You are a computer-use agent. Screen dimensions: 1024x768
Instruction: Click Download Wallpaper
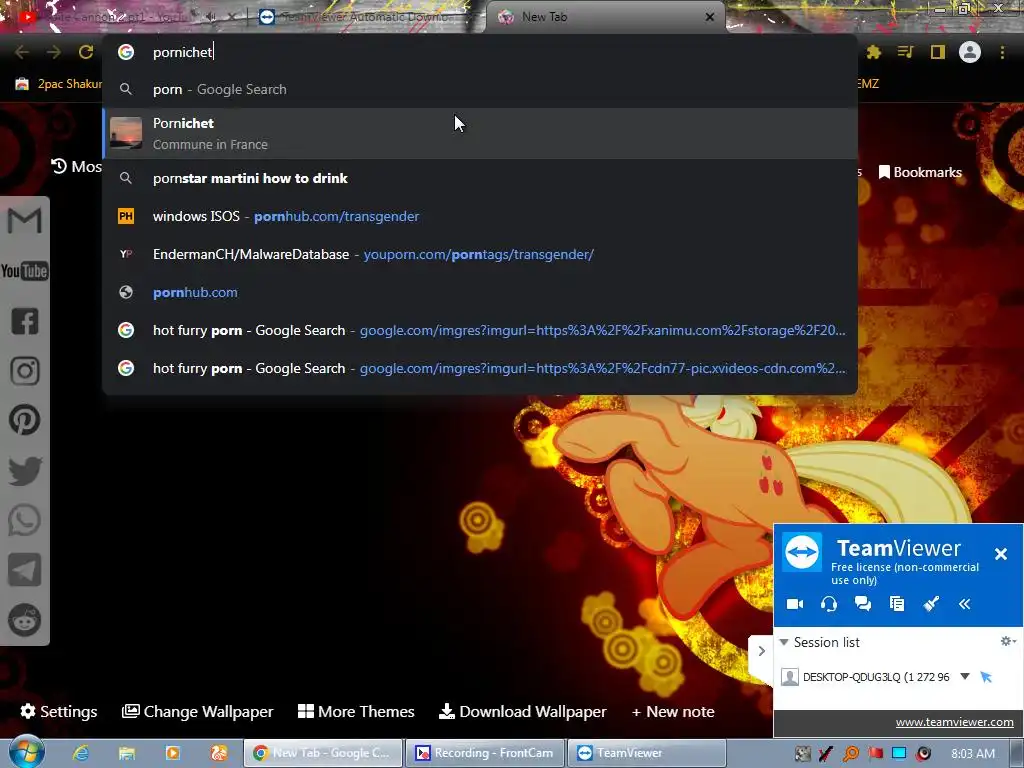522,712
